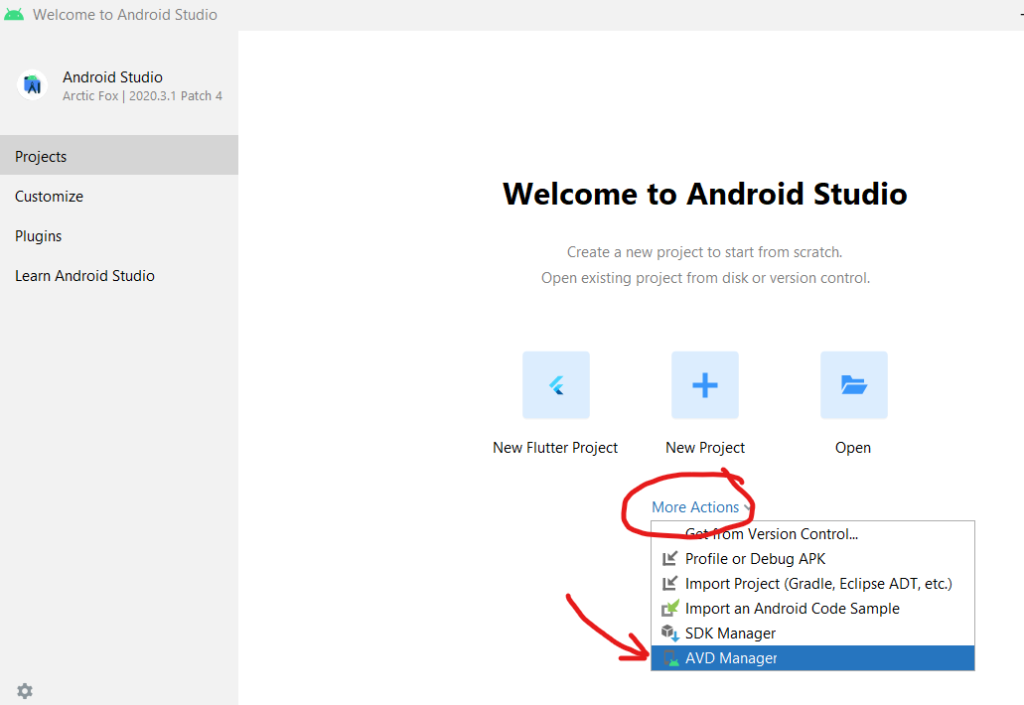Choose Import Project (Gradle, Eclipse ADT, etc.)

(x=818, y=583)
